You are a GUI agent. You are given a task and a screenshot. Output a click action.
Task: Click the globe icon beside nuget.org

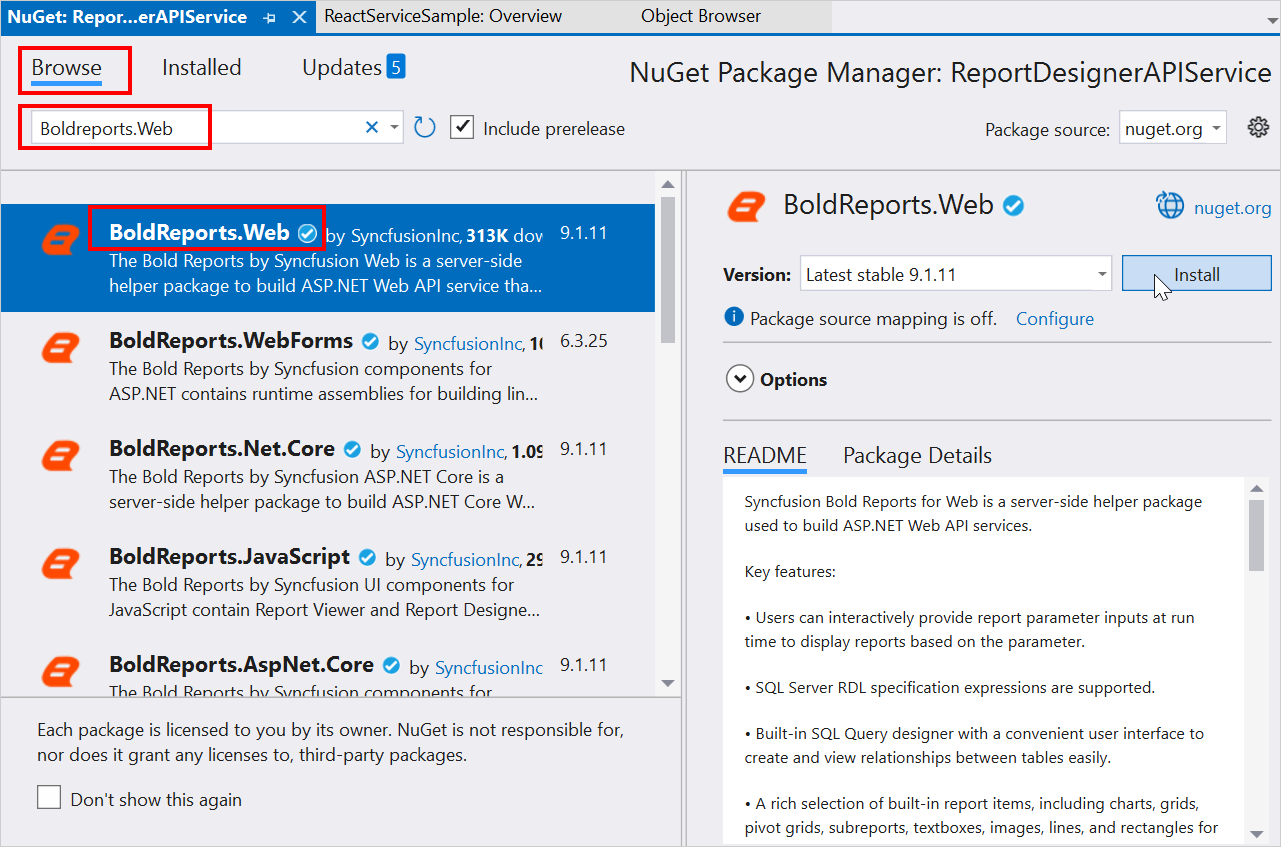tap(1170, 205)
